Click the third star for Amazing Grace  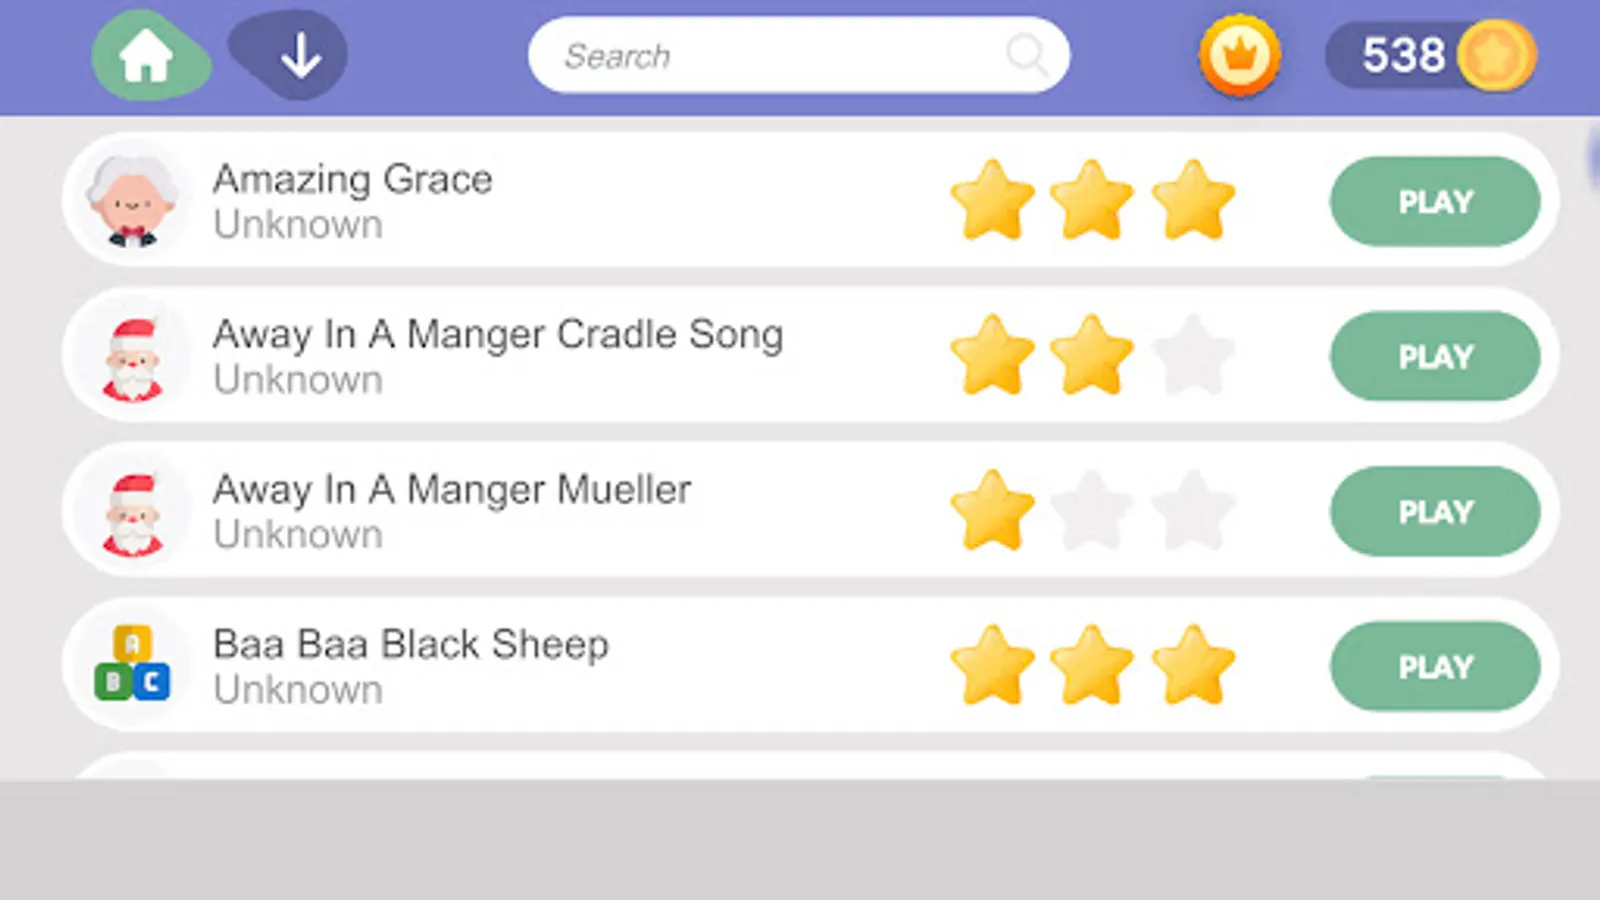(x=1193, y=201)
